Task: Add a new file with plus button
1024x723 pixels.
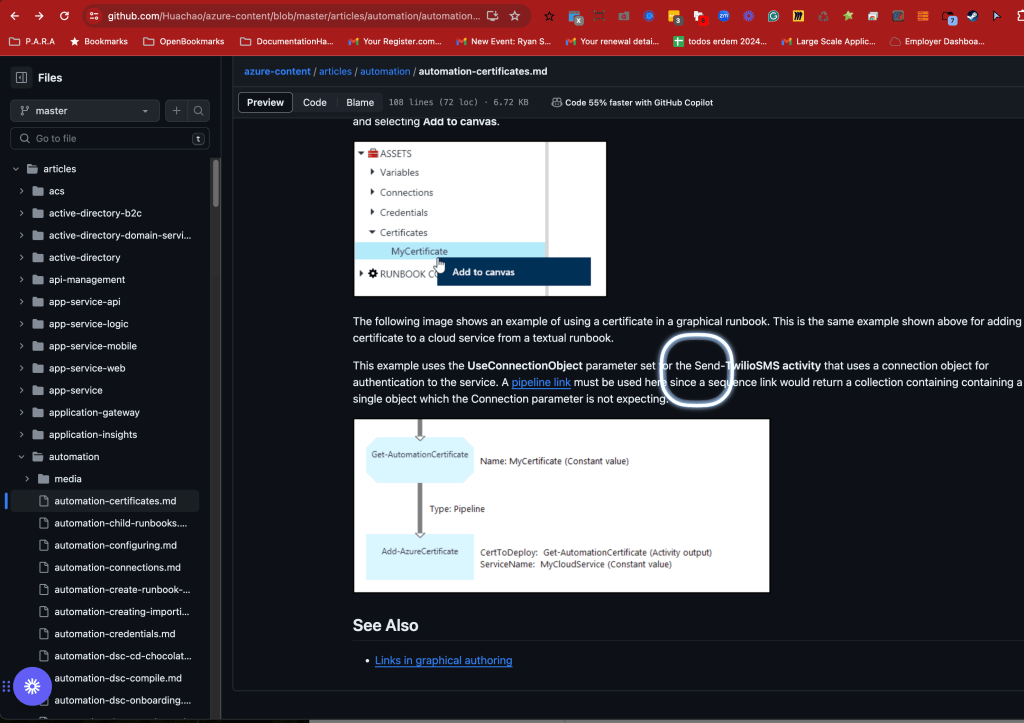Action: 176,111
